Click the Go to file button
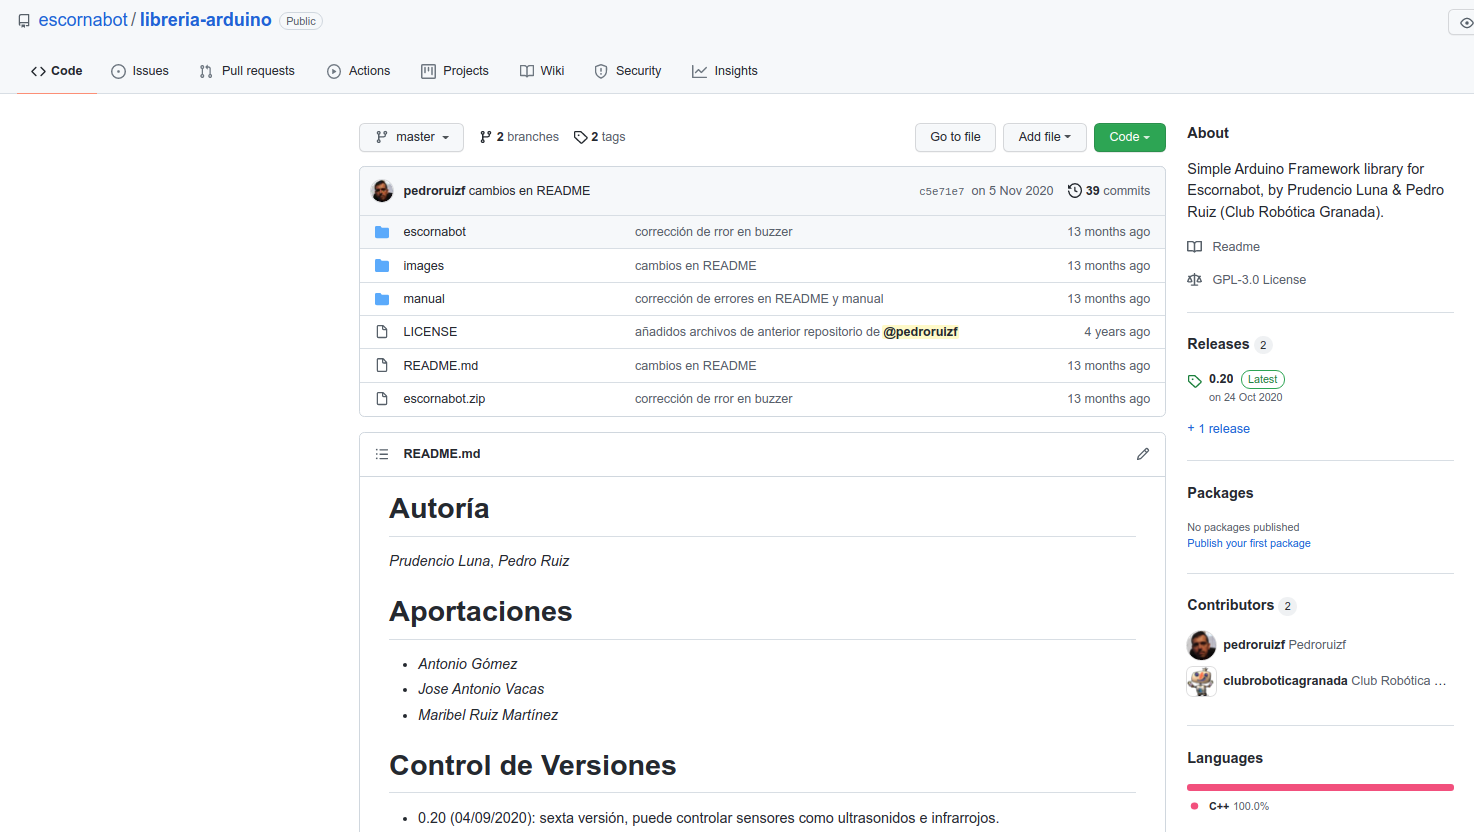 (955, 137)
